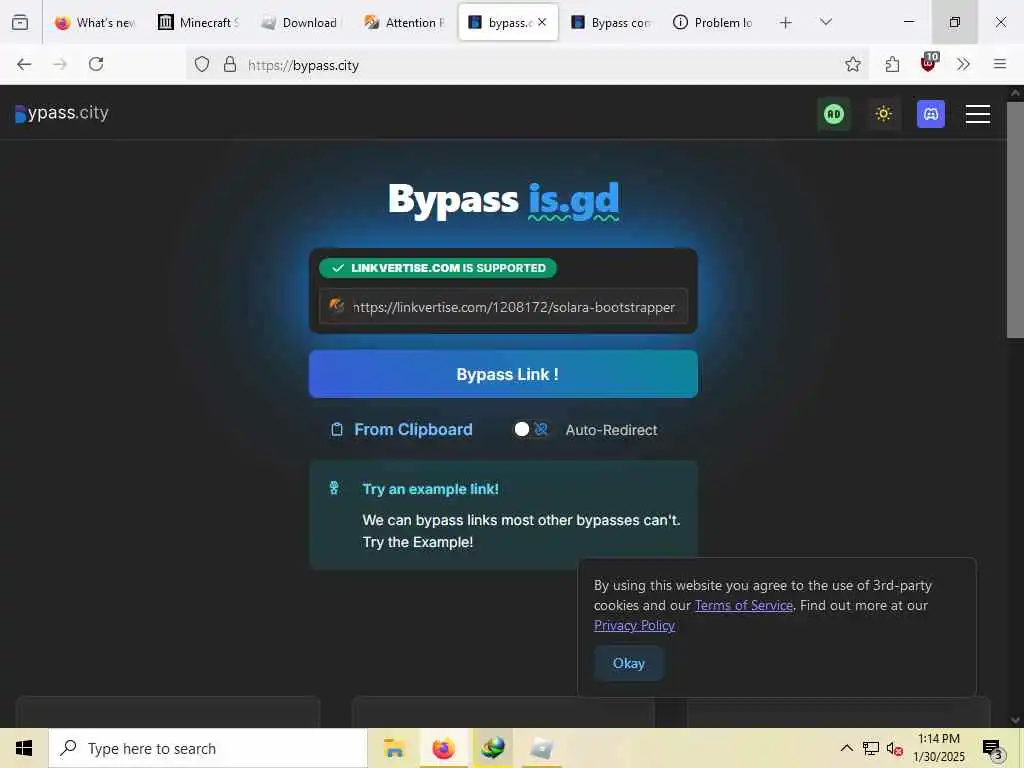Open the Extensions puzzle icon
Screen dimensions: 1024x768
(892, 64)
